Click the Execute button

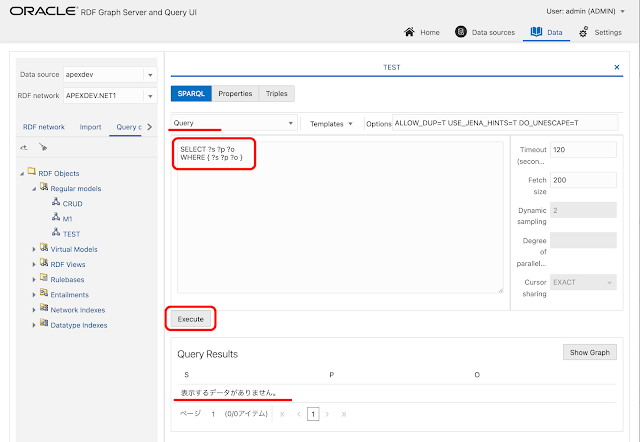click(191, 319)
